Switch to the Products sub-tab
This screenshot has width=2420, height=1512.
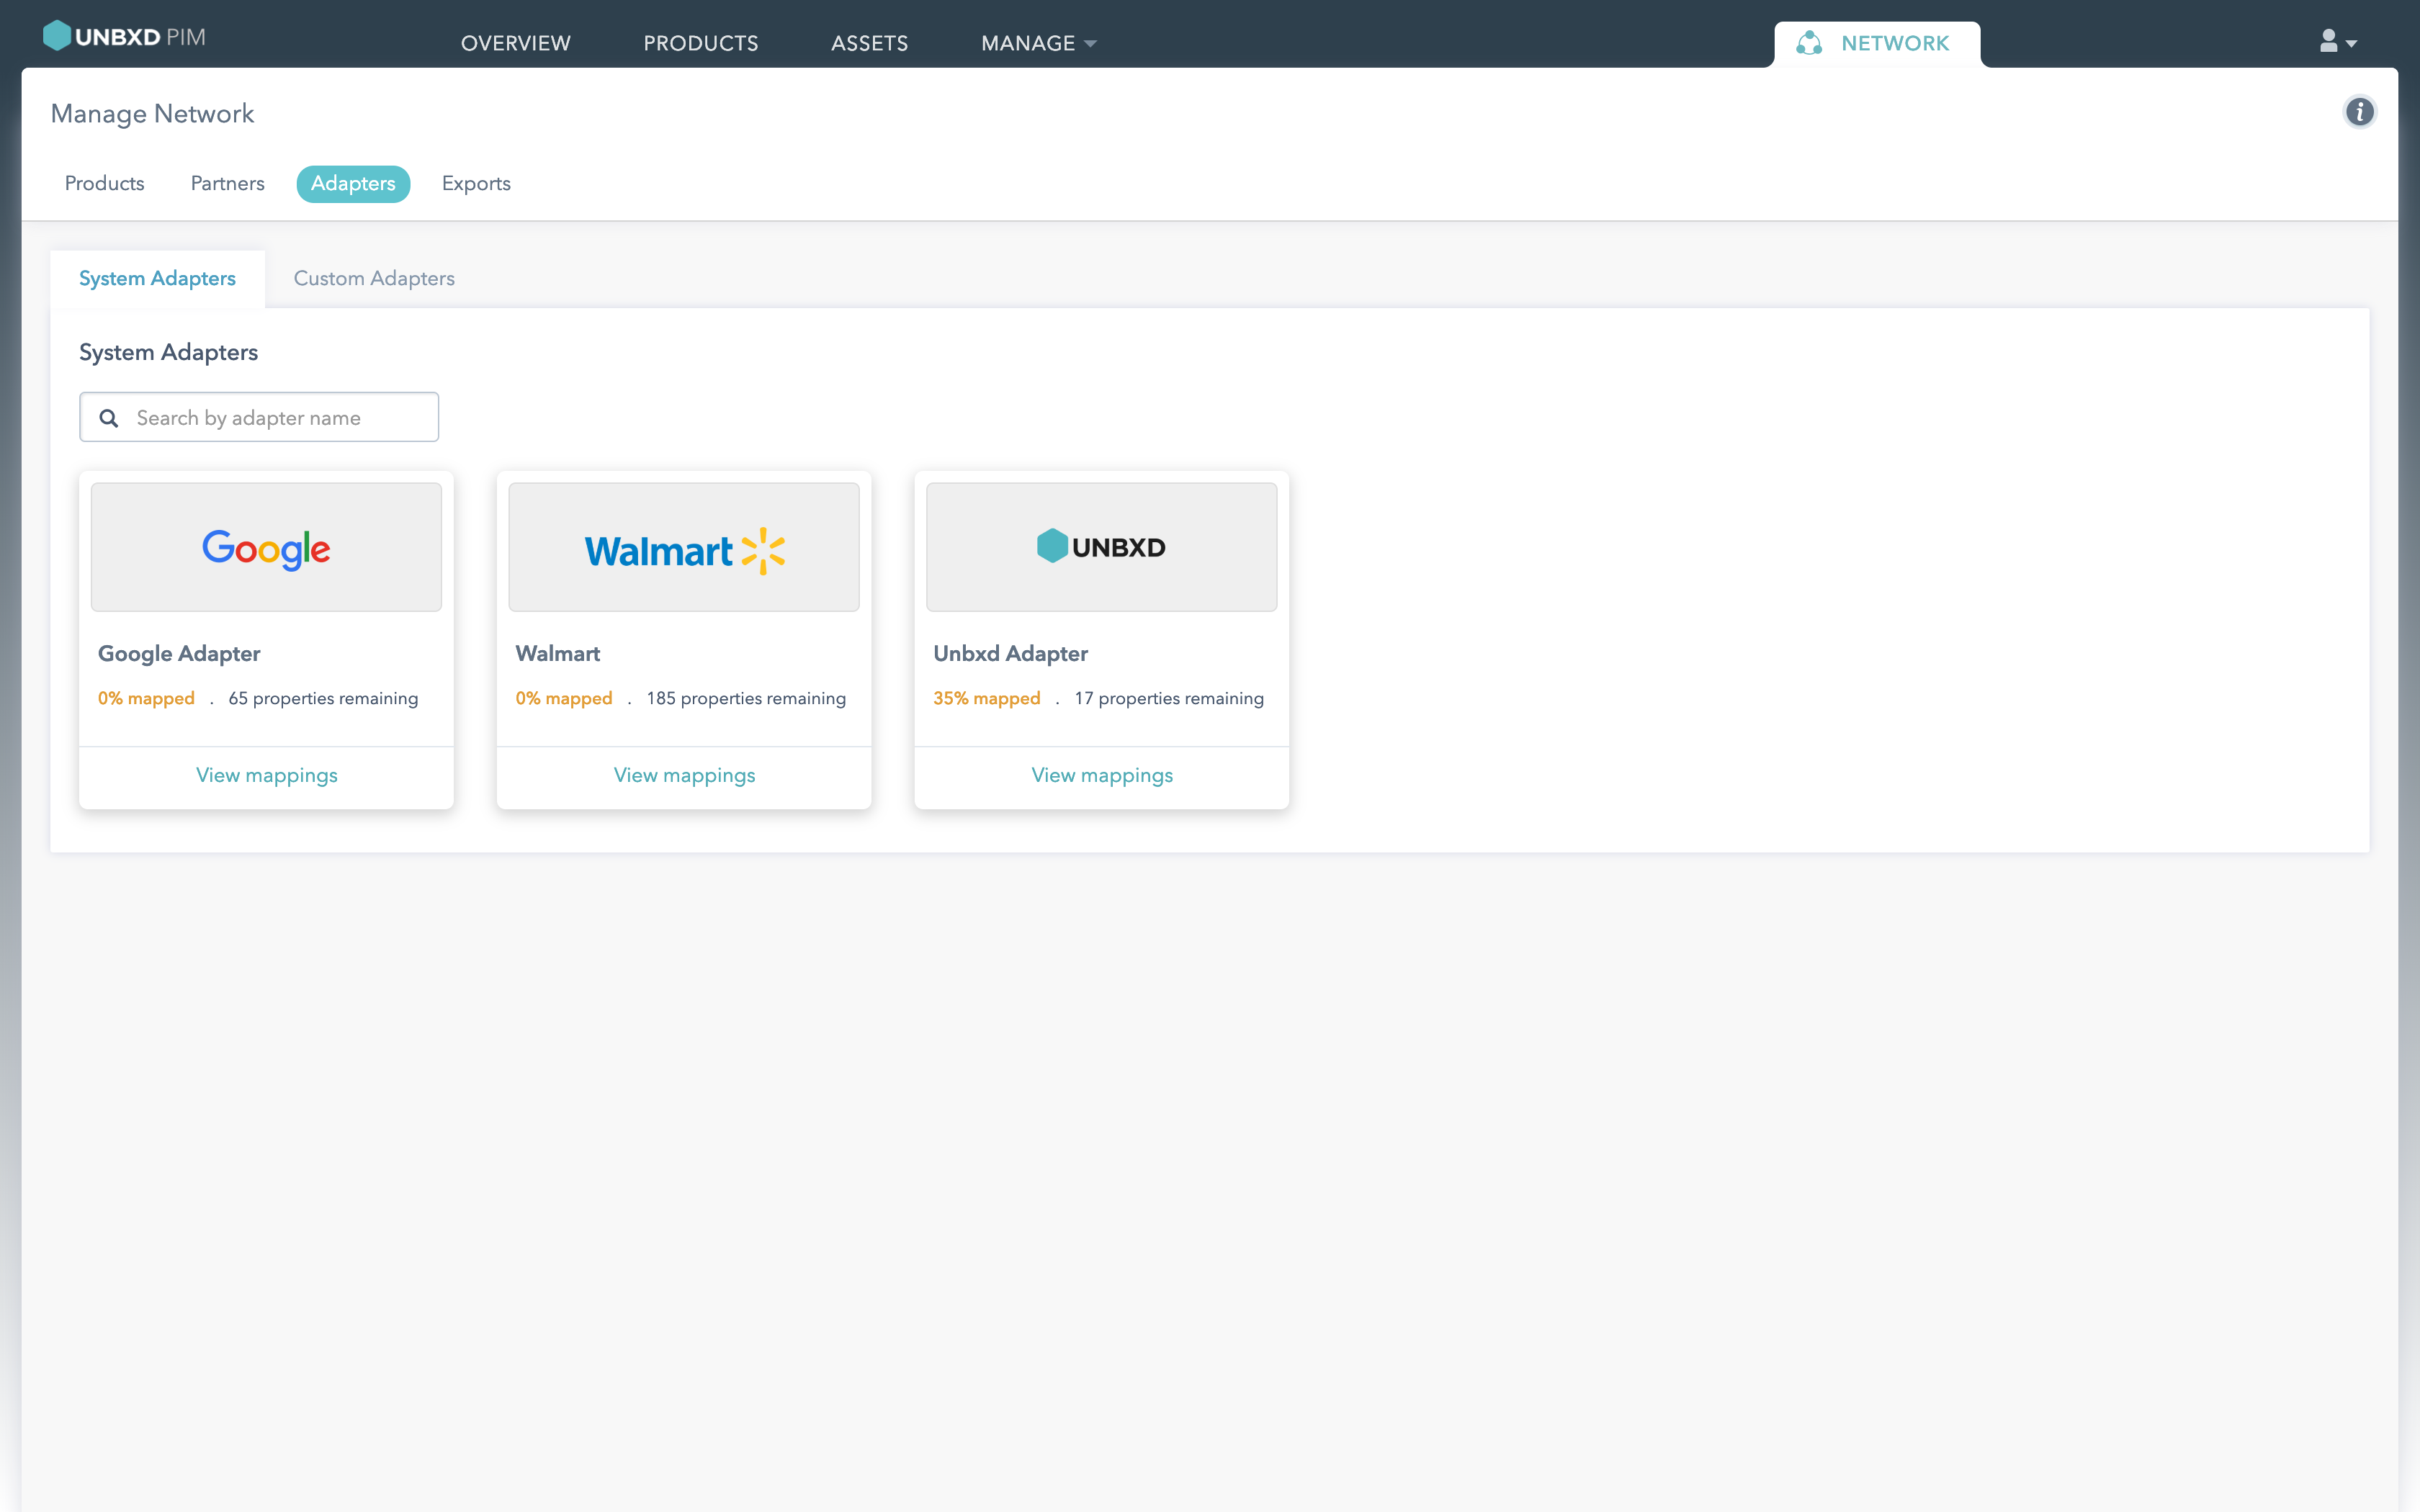105,183
